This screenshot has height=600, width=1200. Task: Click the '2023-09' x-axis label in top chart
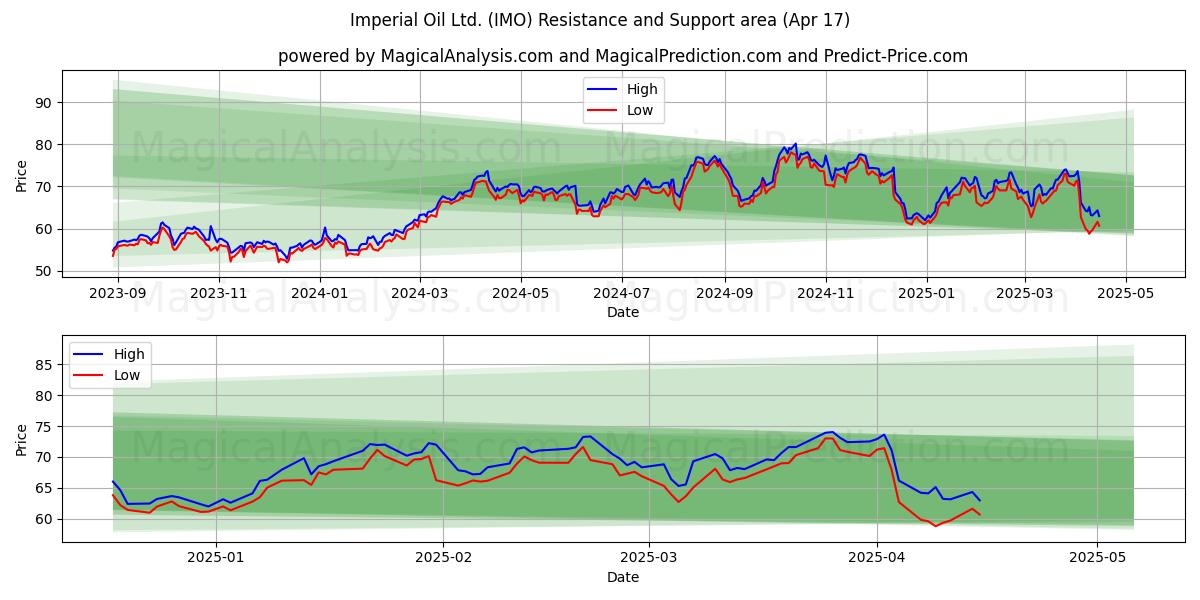coord(118,295)
